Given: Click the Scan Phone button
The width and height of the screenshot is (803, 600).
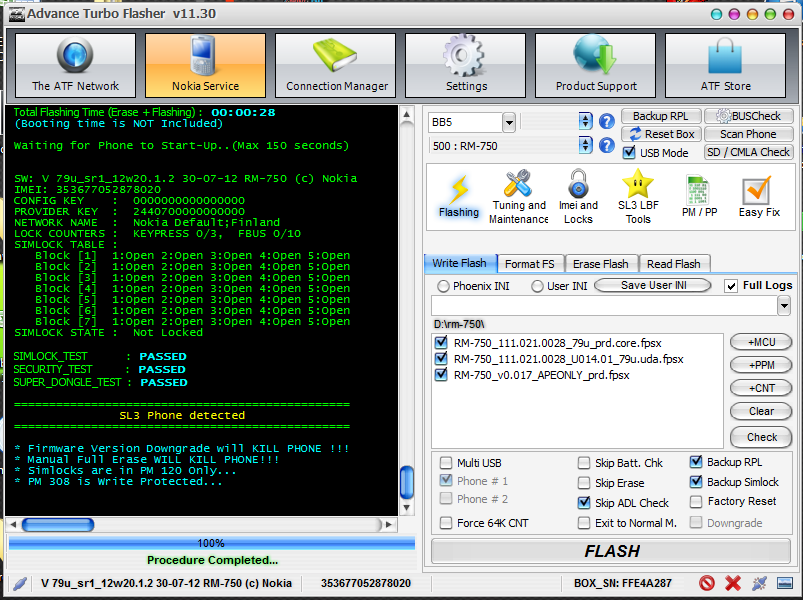Looking at the screenshot, I should 749,134.
